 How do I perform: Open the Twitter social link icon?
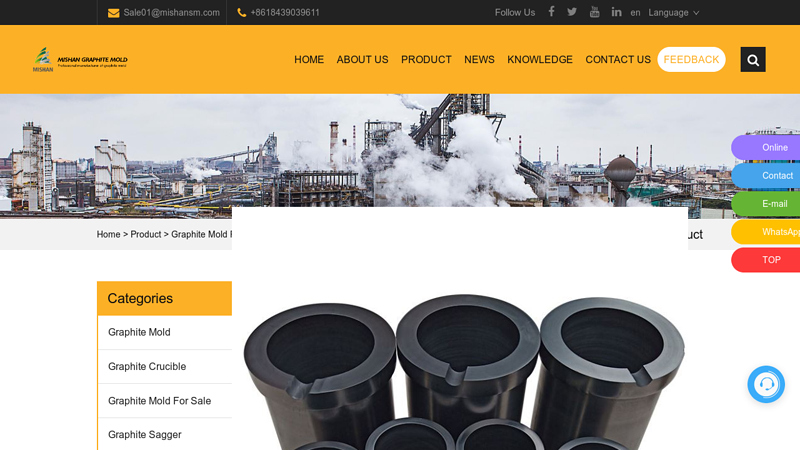click(572, 12)
